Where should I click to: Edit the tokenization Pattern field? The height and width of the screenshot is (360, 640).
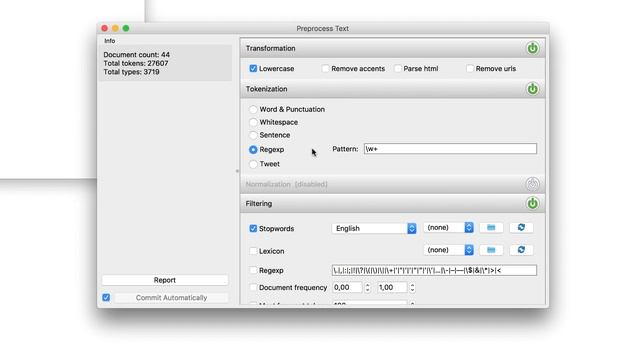(x=450, y=149)
